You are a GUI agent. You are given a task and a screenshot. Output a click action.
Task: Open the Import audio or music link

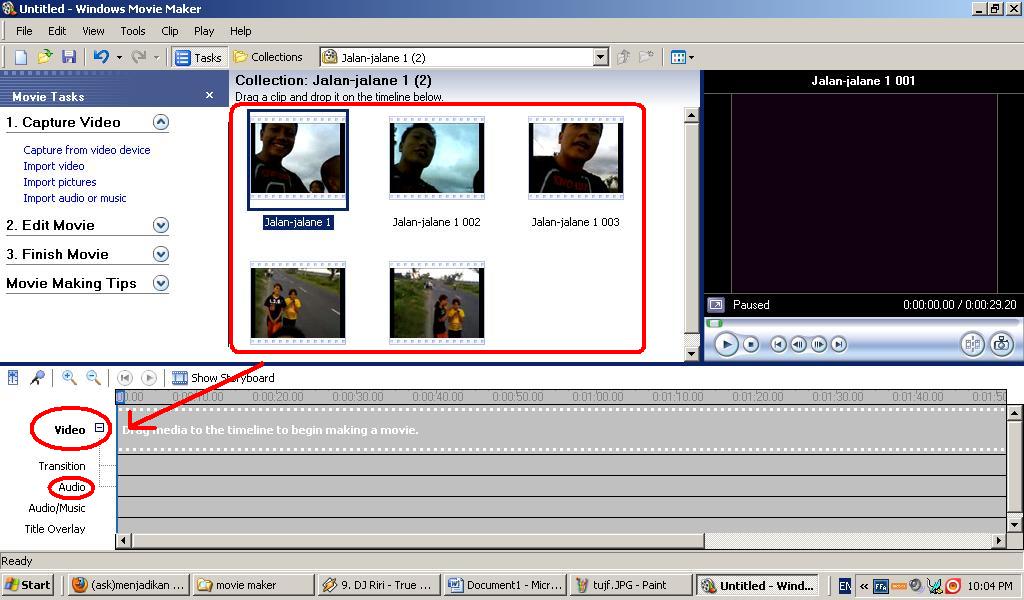75,198
